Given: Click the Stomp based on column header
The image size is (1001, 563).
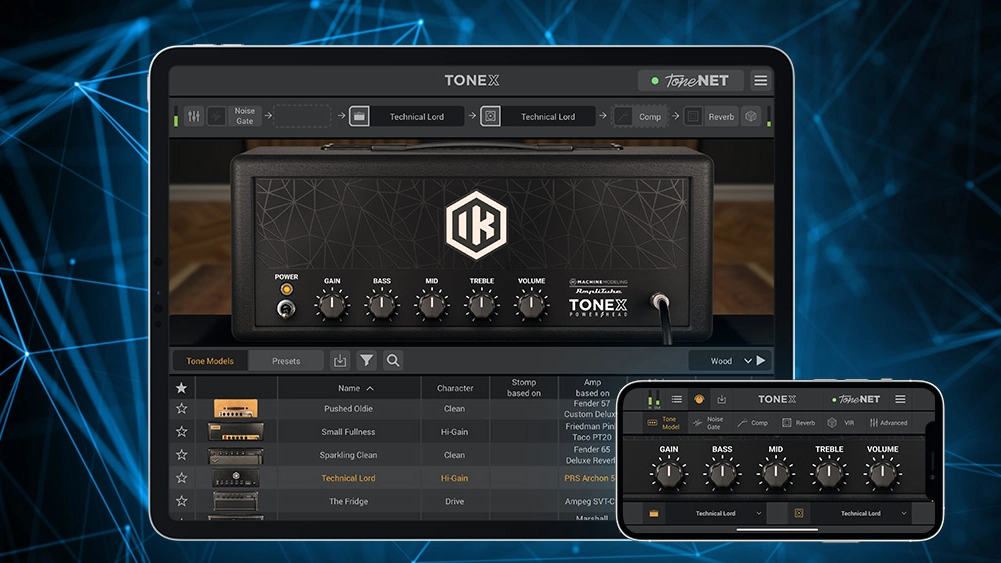Looking at the screenshot, I should point(523,387).
